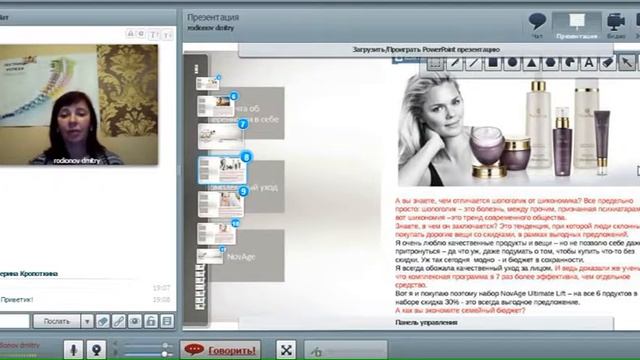Select the NovAge section slide thumbnail
The width and height of the screenshot is (640, 360).
pos(210,256)
